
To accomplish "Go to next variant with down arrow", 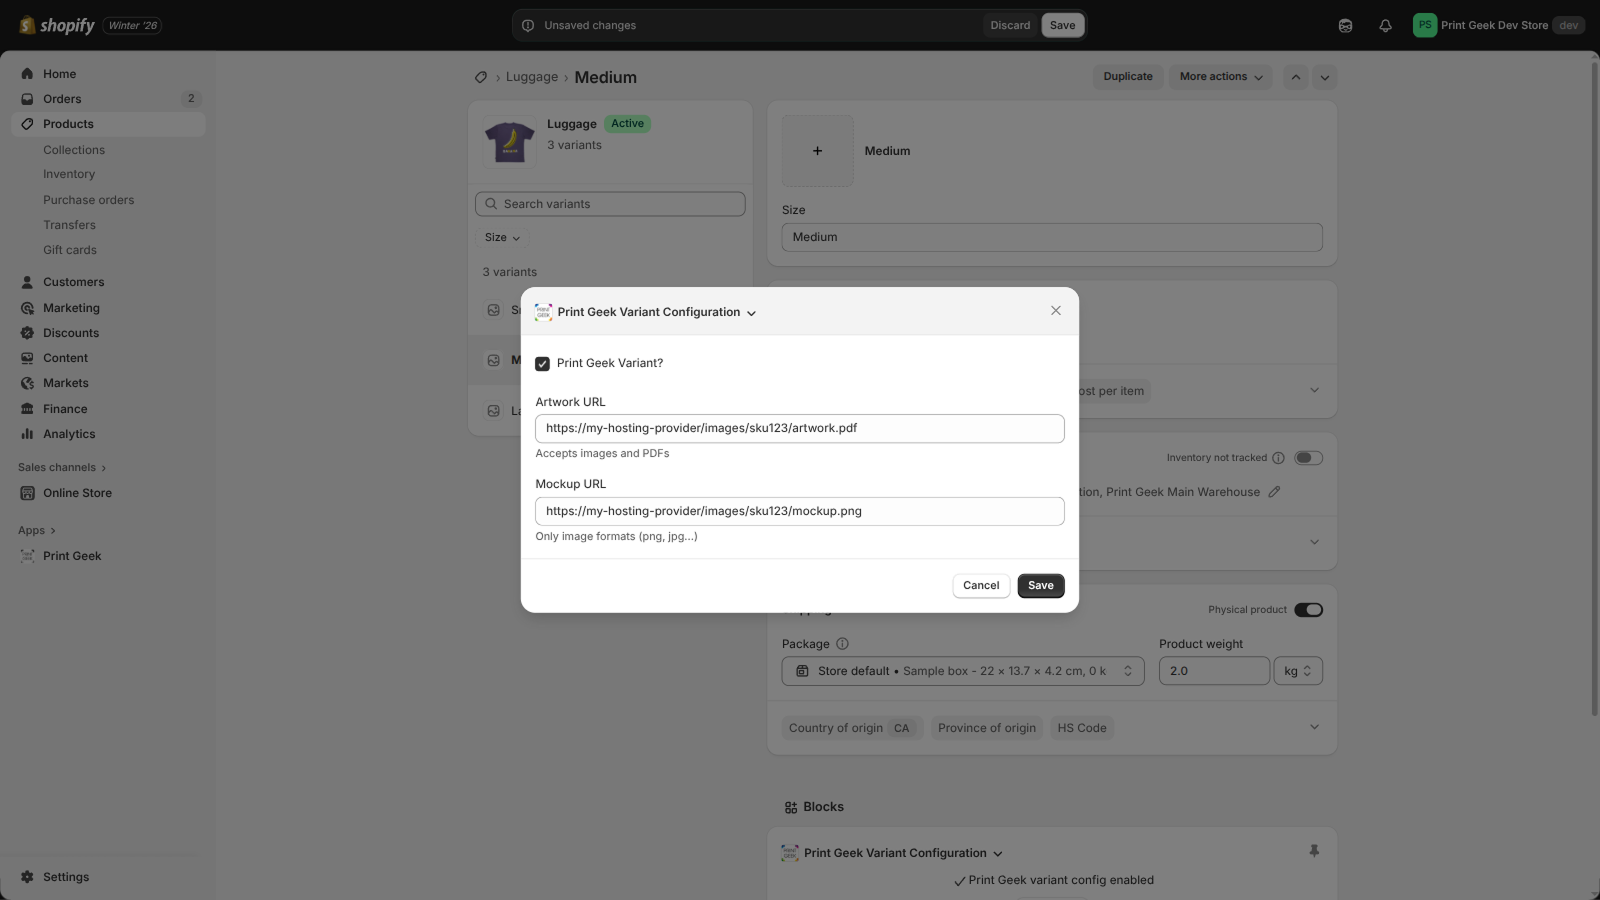I will (x=1325, y=77).
